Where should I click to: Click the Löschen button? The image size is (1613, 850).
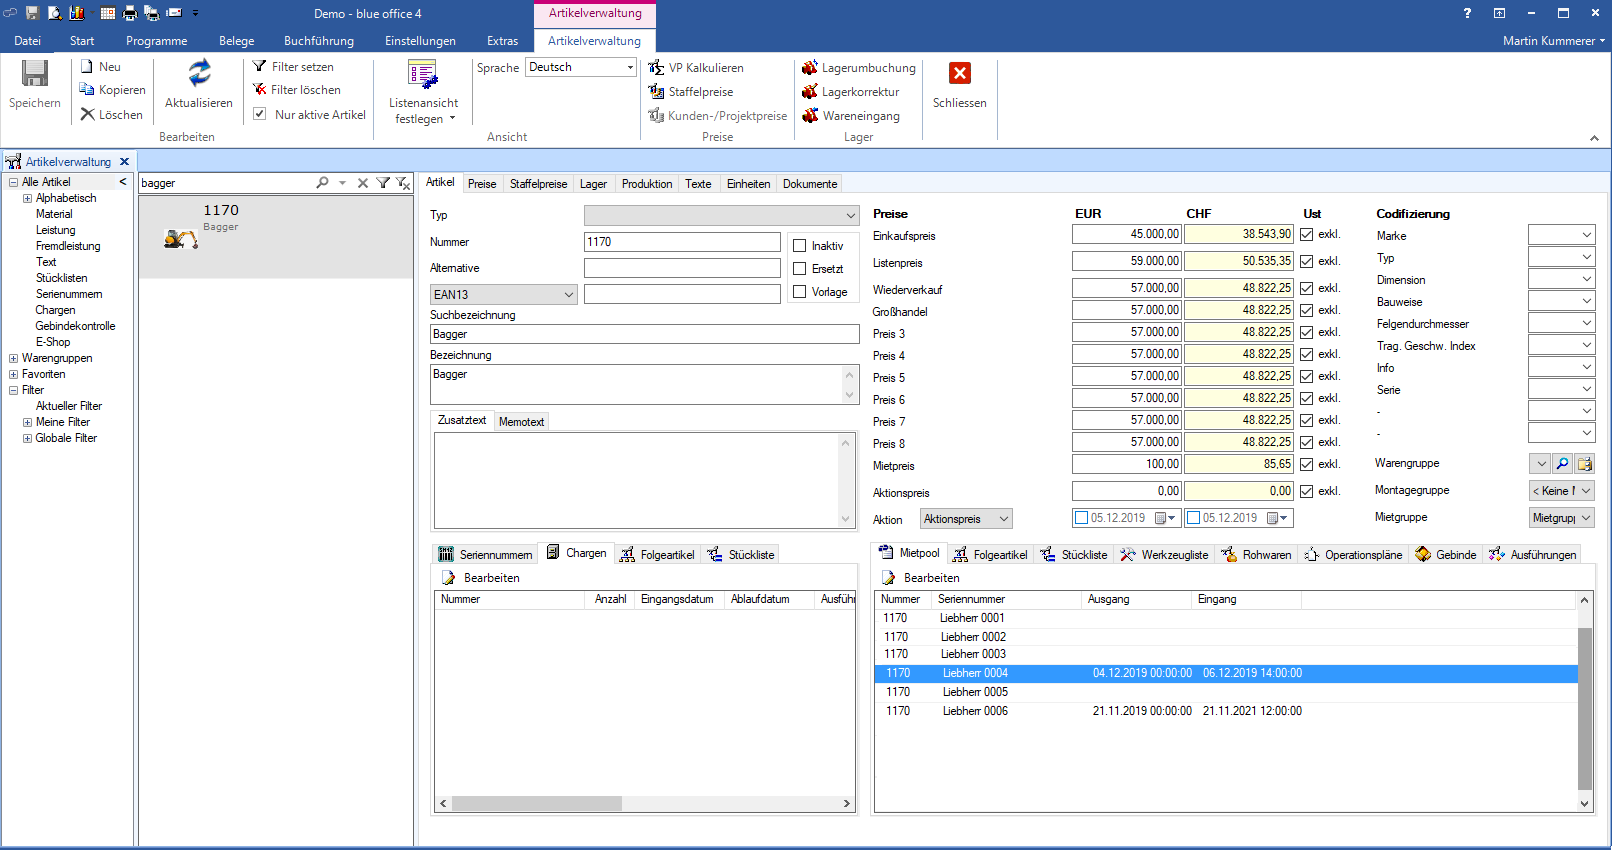pos(111,115)
